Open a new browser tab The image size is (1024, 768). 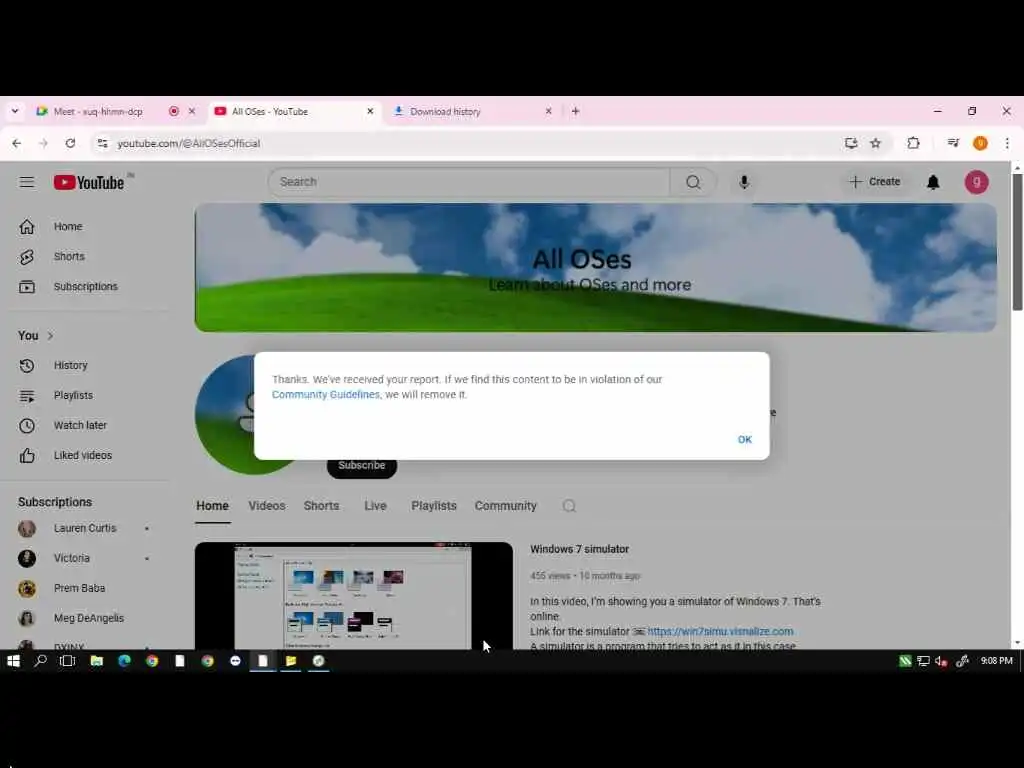tap(575, 111)
